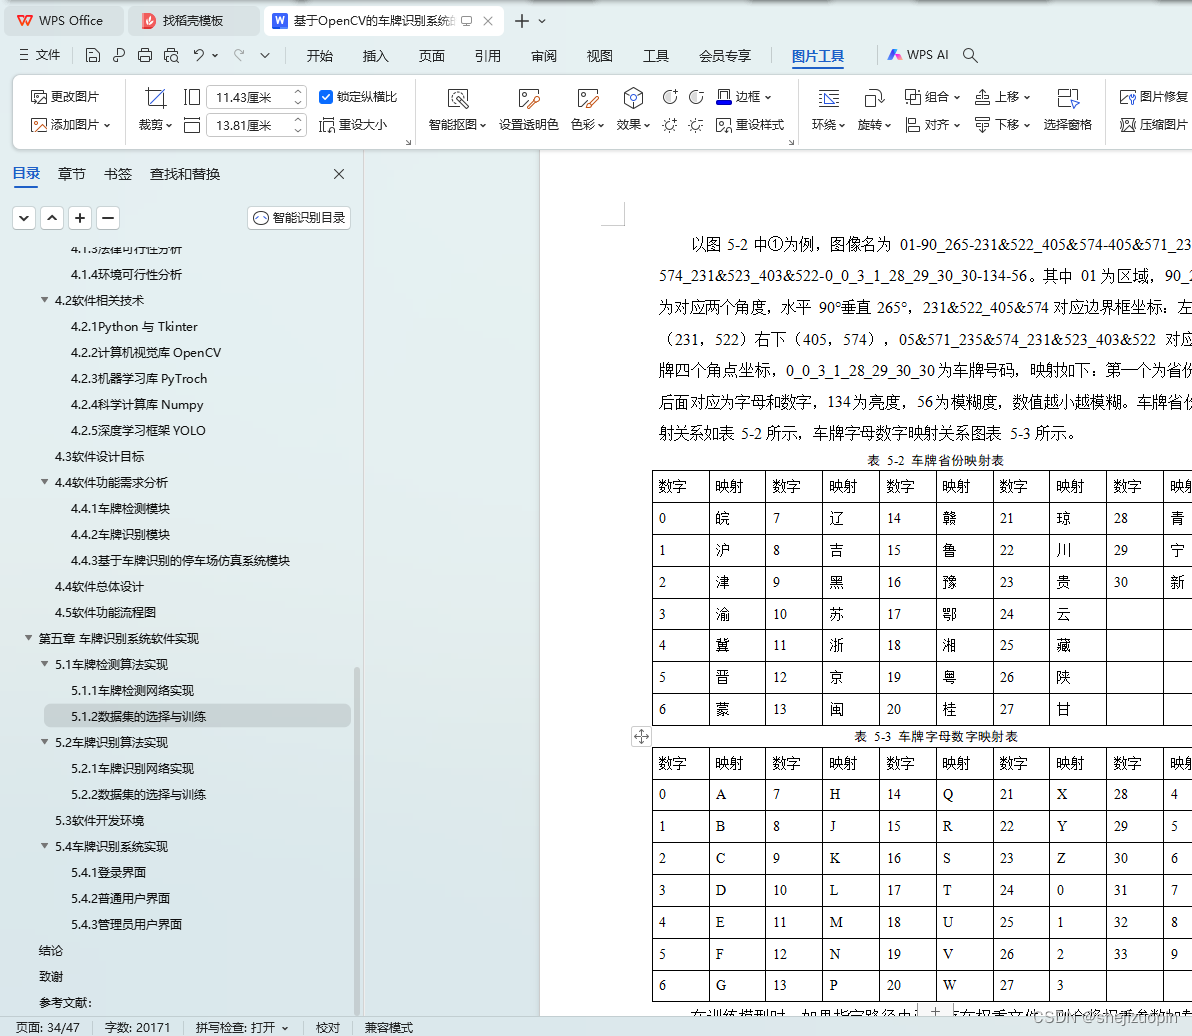The height and width of the screenshot is (1036, 1192).
Task: Toggle 锁定纵横比 lock aspect ratio checkbox
Action: [325, 97]
